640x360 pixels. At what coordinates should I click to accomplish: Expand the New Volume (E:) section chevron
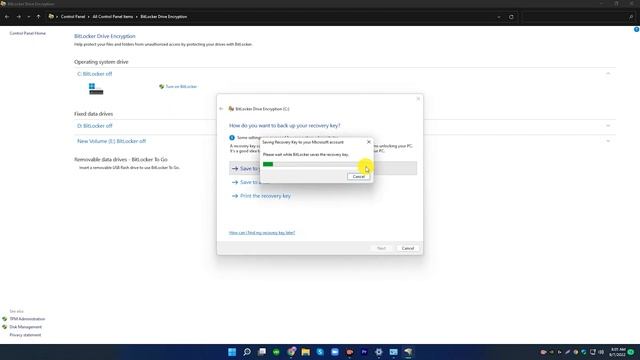[608, 141]
